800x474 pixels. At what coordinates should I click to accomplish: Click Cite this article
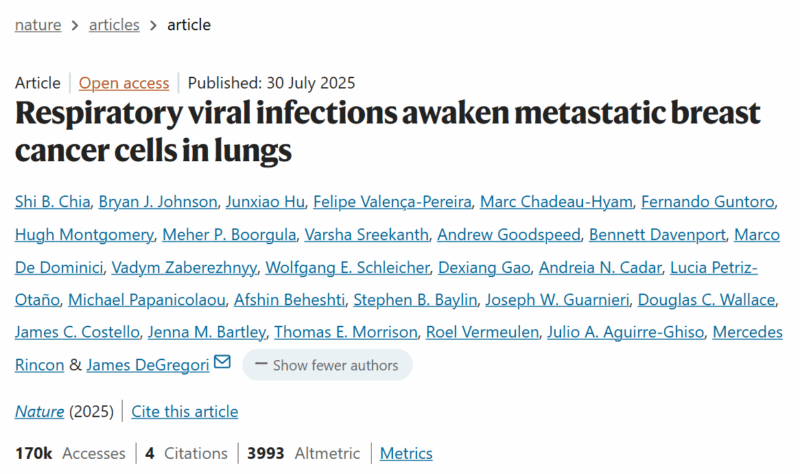coord(185,411)
